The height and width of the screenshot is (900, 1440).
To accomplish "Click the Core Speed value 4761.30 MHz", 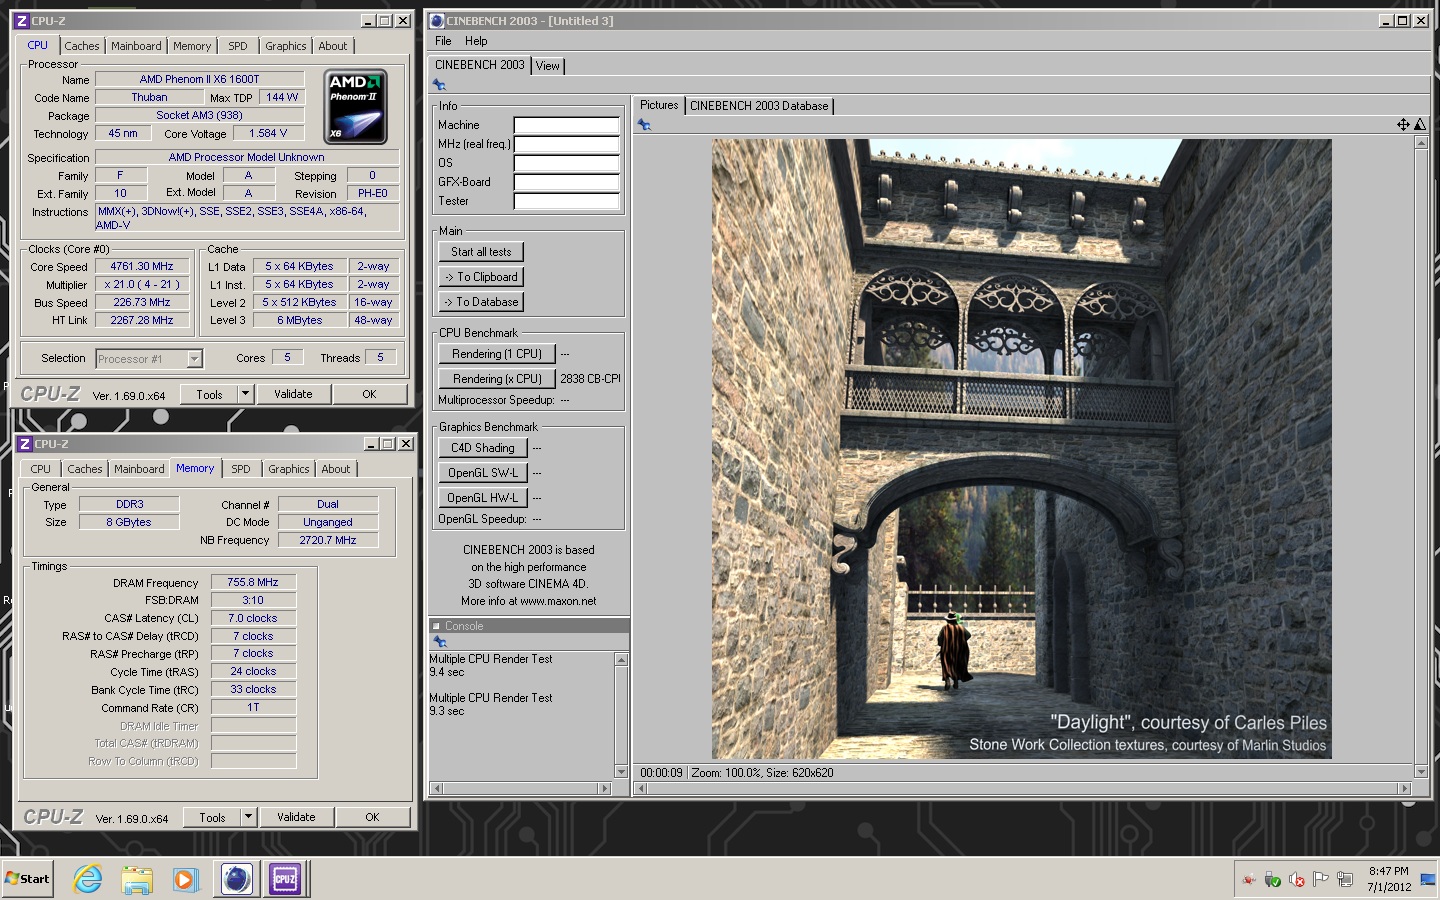I will pyautogui.click(x=142, y=267).
